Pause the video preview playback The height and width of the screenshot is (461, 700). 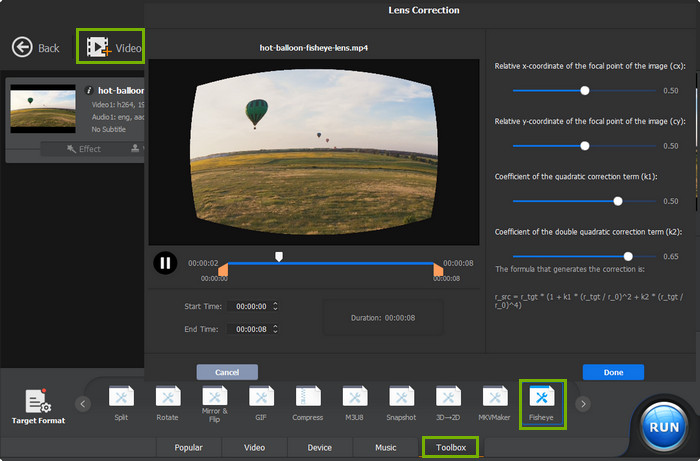(165, 264)
